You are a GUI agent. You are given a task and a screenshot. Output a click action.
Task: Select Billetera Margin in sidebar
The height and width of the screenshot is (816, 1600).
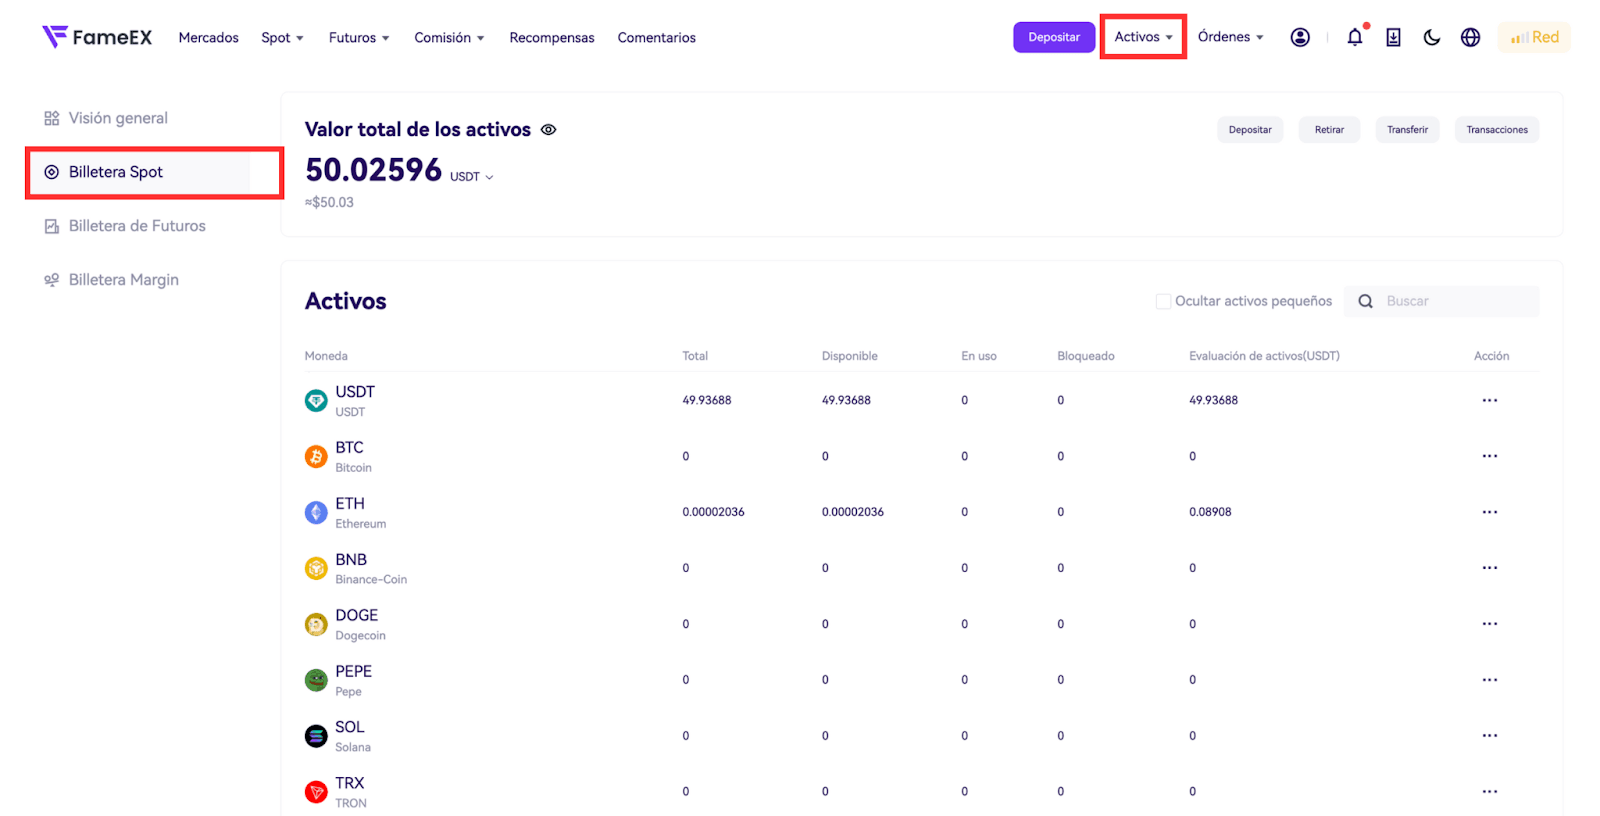click(x=111, y=280)
